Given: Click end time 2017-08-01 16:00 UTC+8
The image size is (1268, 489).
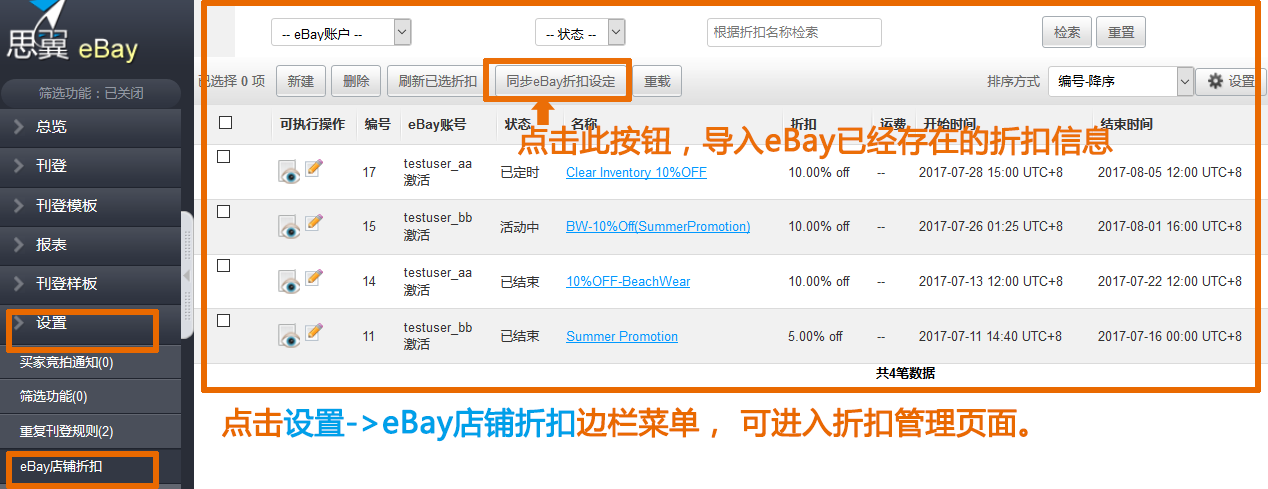Looking at the screenshot, I should [x=1170, y=227].
